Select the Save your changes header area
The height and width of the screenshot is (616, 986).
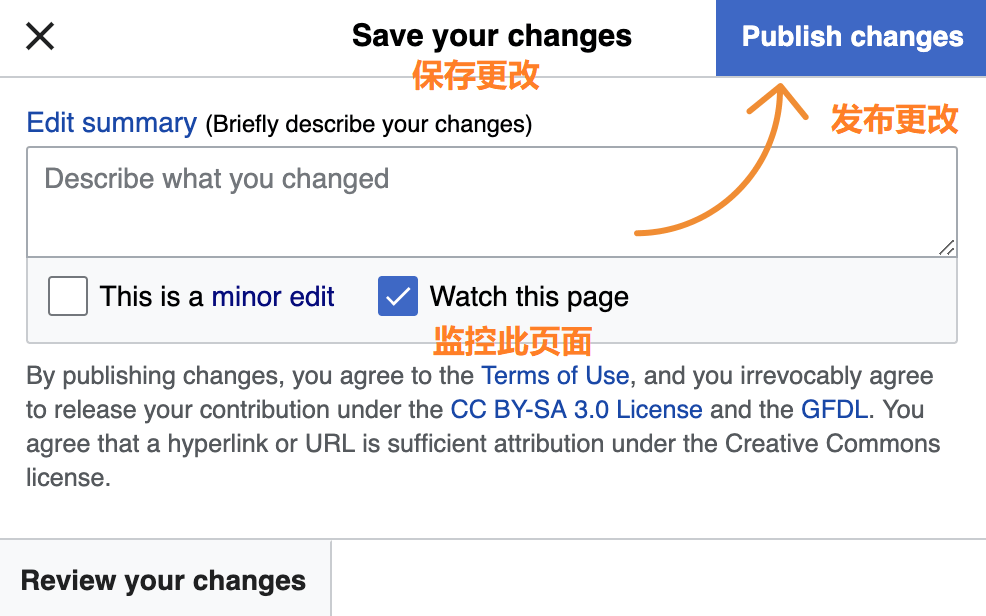[491, 36]
